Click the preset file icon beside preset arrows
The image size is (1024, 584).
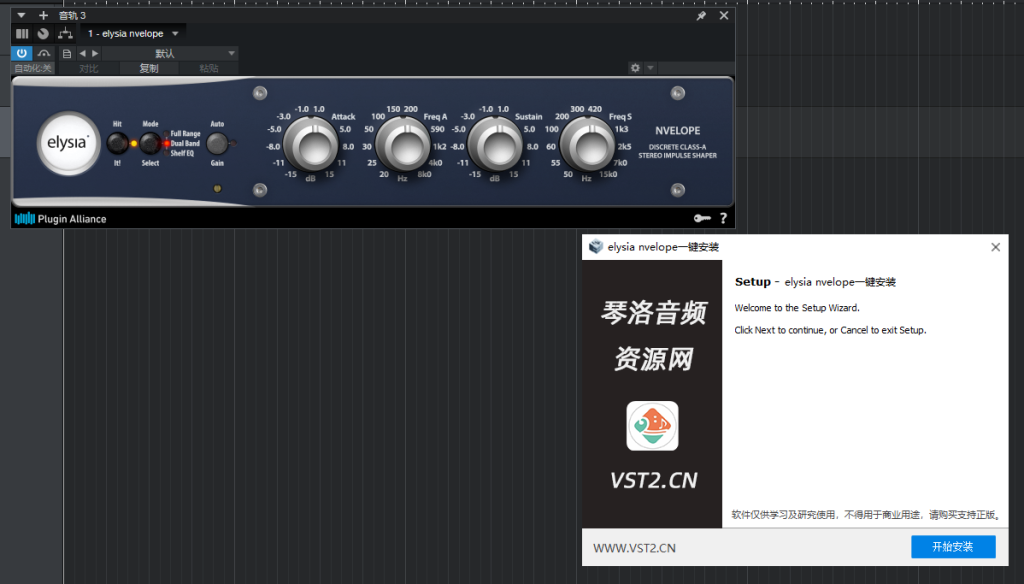[65, 53]
